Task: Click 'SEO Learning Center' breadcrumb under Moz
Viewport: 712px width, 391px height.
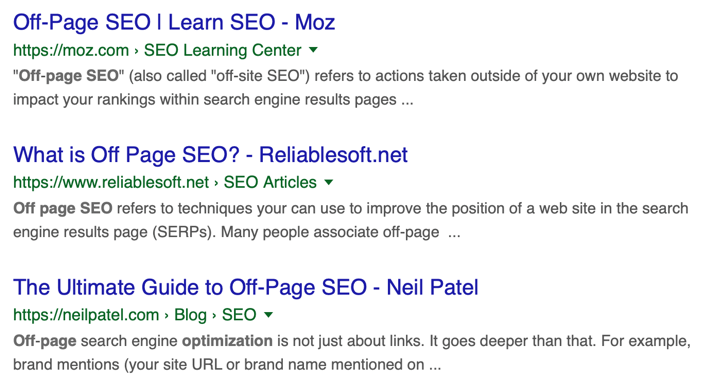Action: pyautogui.click(x=222, y=50)
